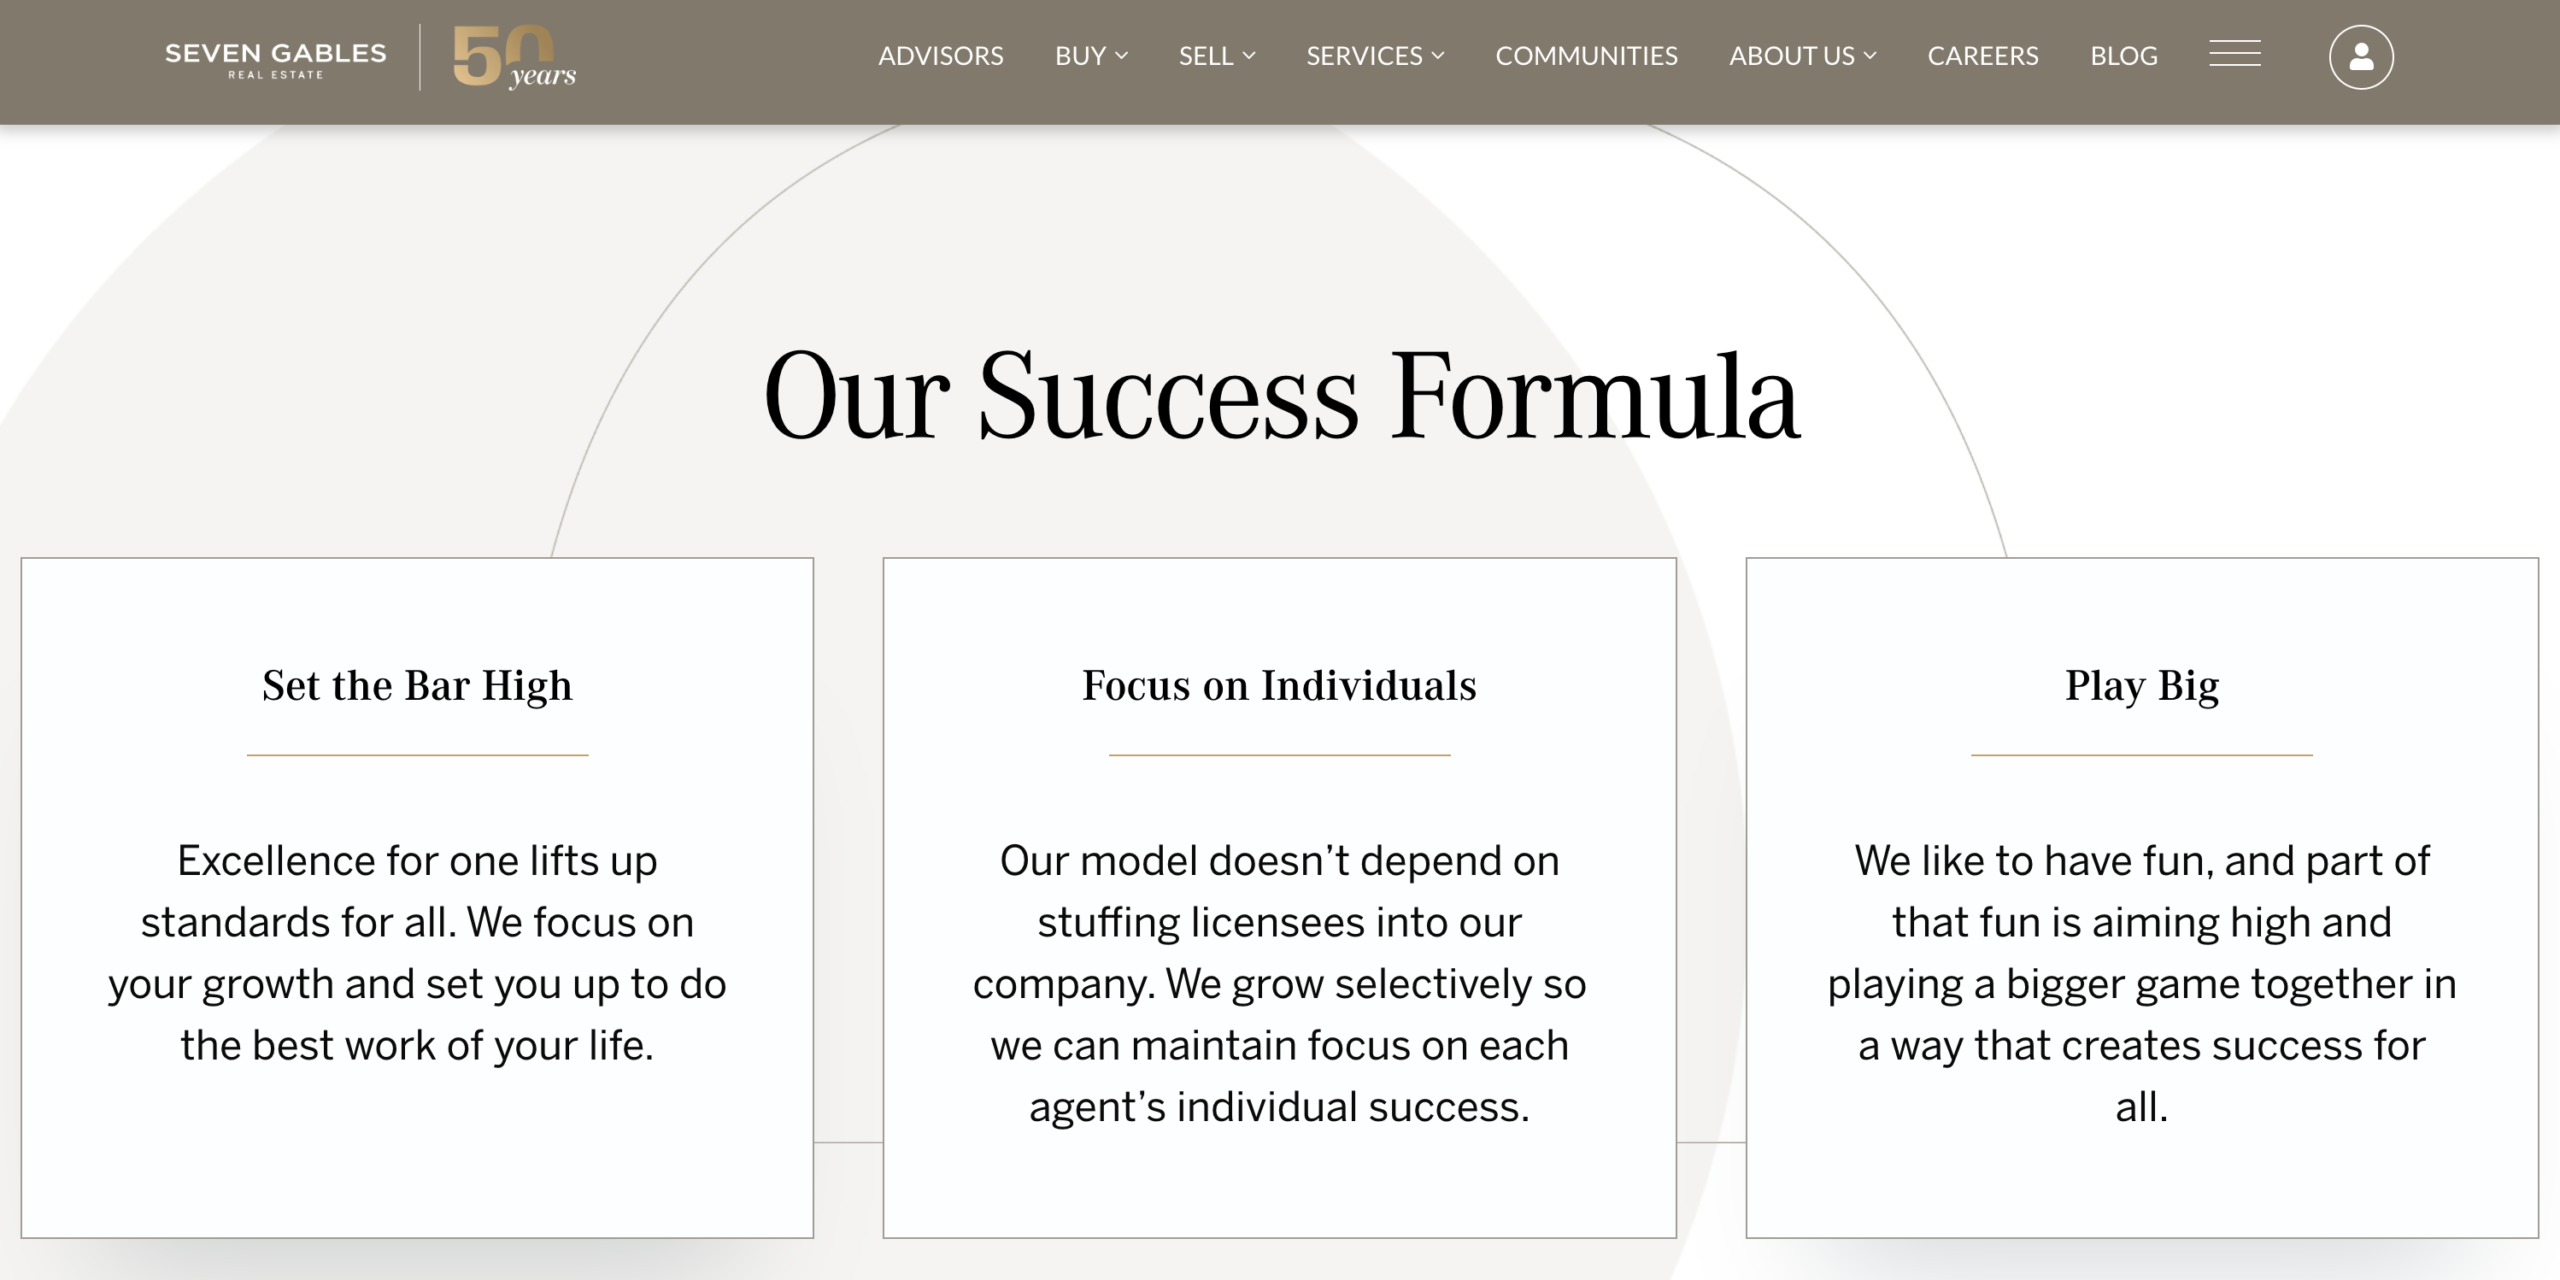2560x1280 pixels.
Task: Click the Set the Bar High heading
Action: click(x=417, y=686)
